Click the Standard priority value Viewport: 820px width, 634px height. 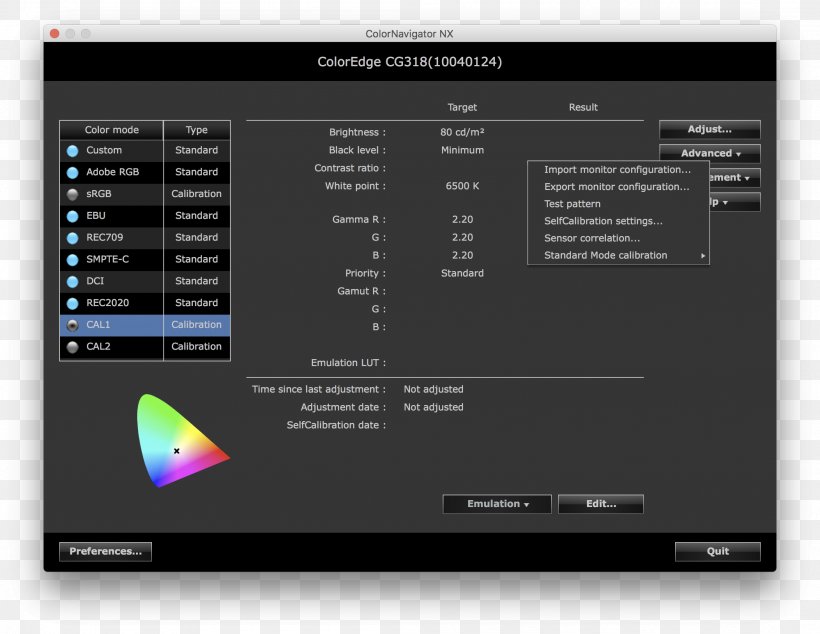[462, 273]
